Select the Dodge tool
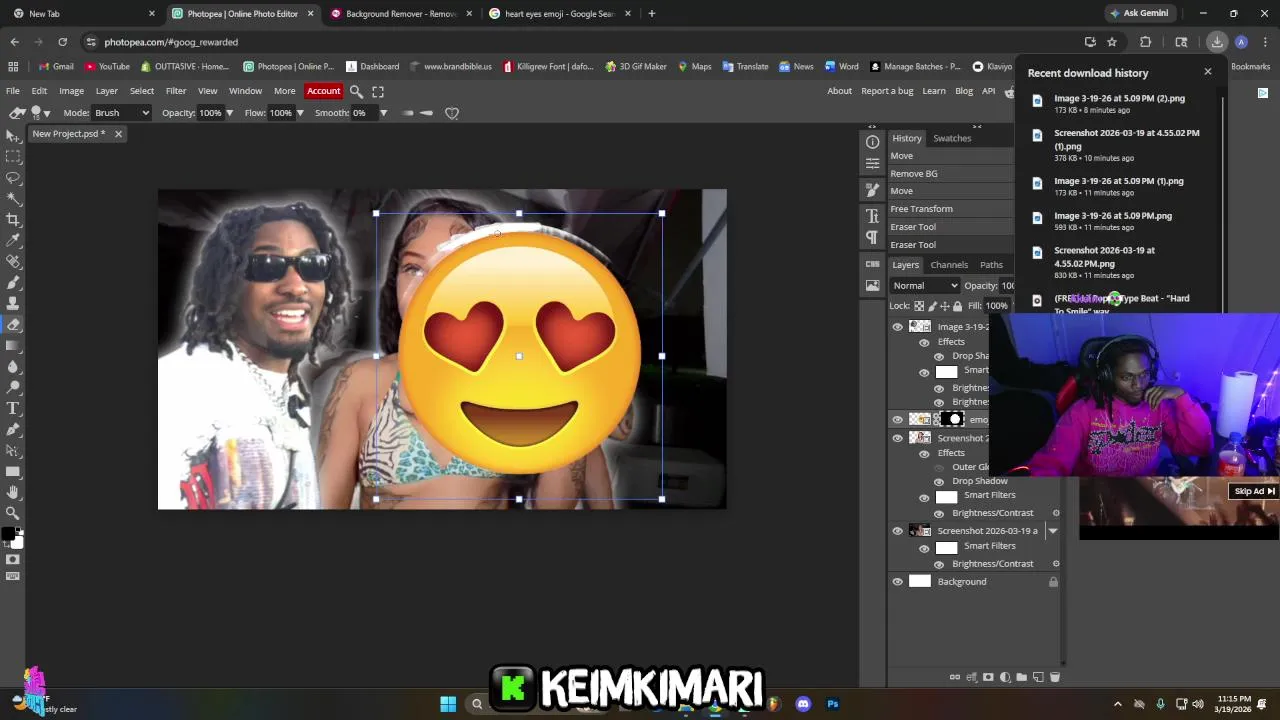 point(13,388)
